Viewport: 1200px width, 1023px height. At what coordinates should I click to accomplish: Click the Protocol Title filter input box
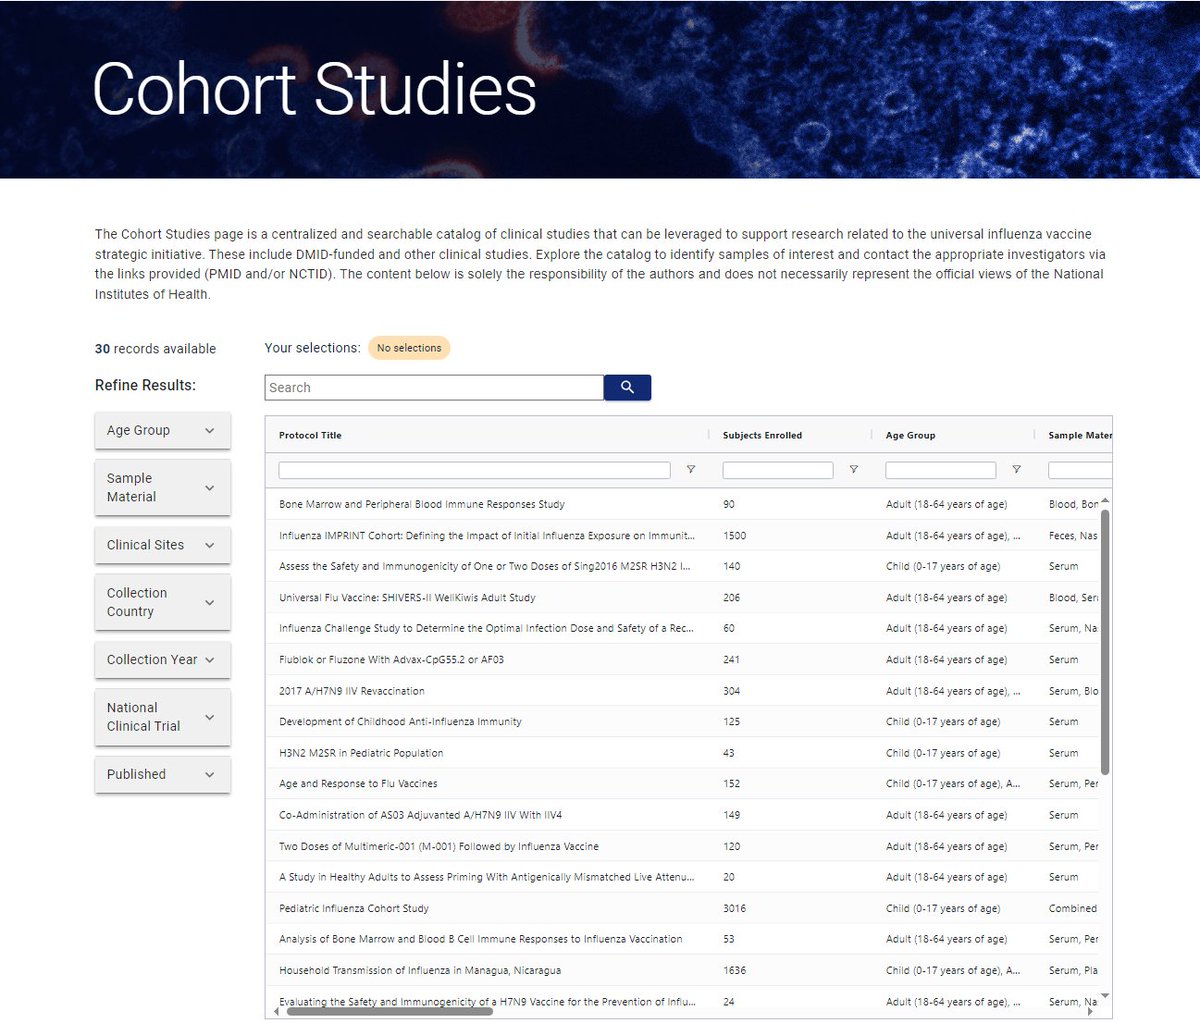tap(474, 470)
